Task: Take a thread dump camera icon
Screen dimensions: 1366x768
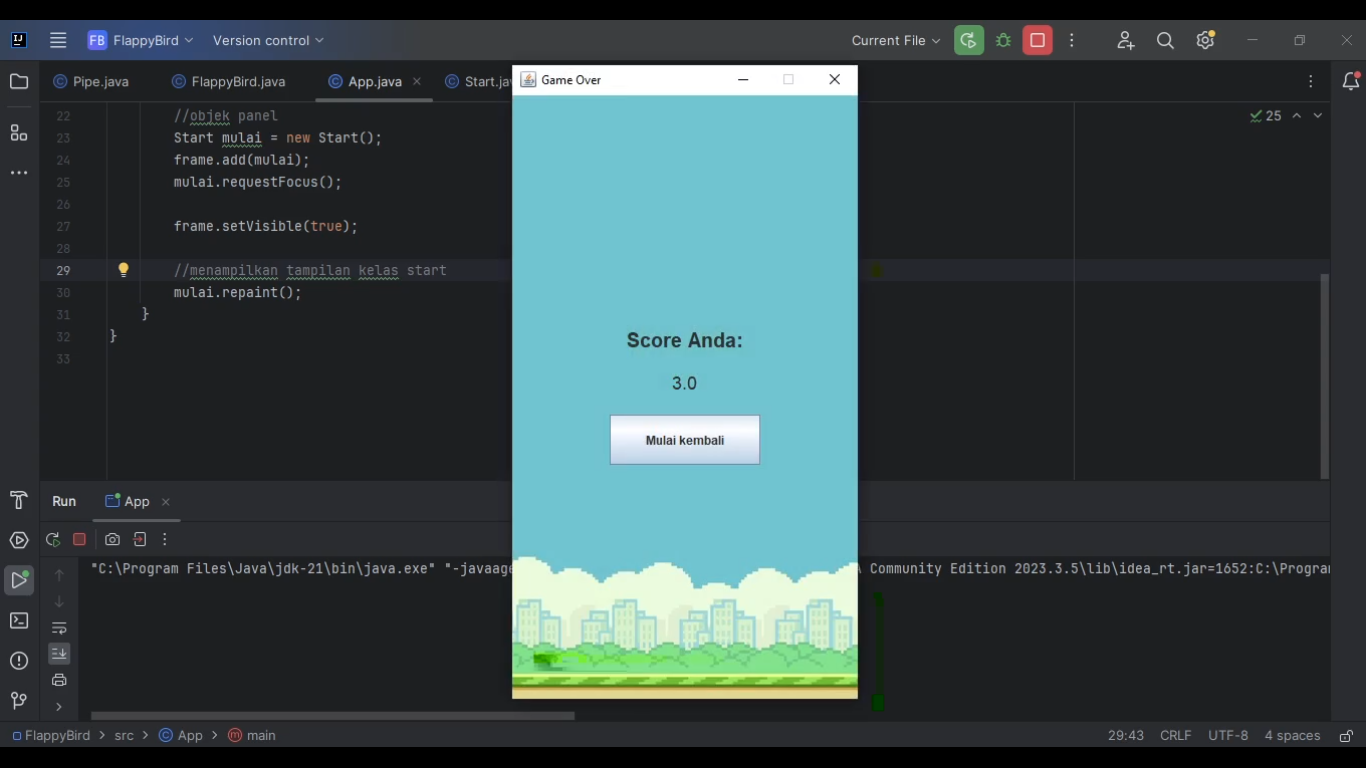Action: 112,540
